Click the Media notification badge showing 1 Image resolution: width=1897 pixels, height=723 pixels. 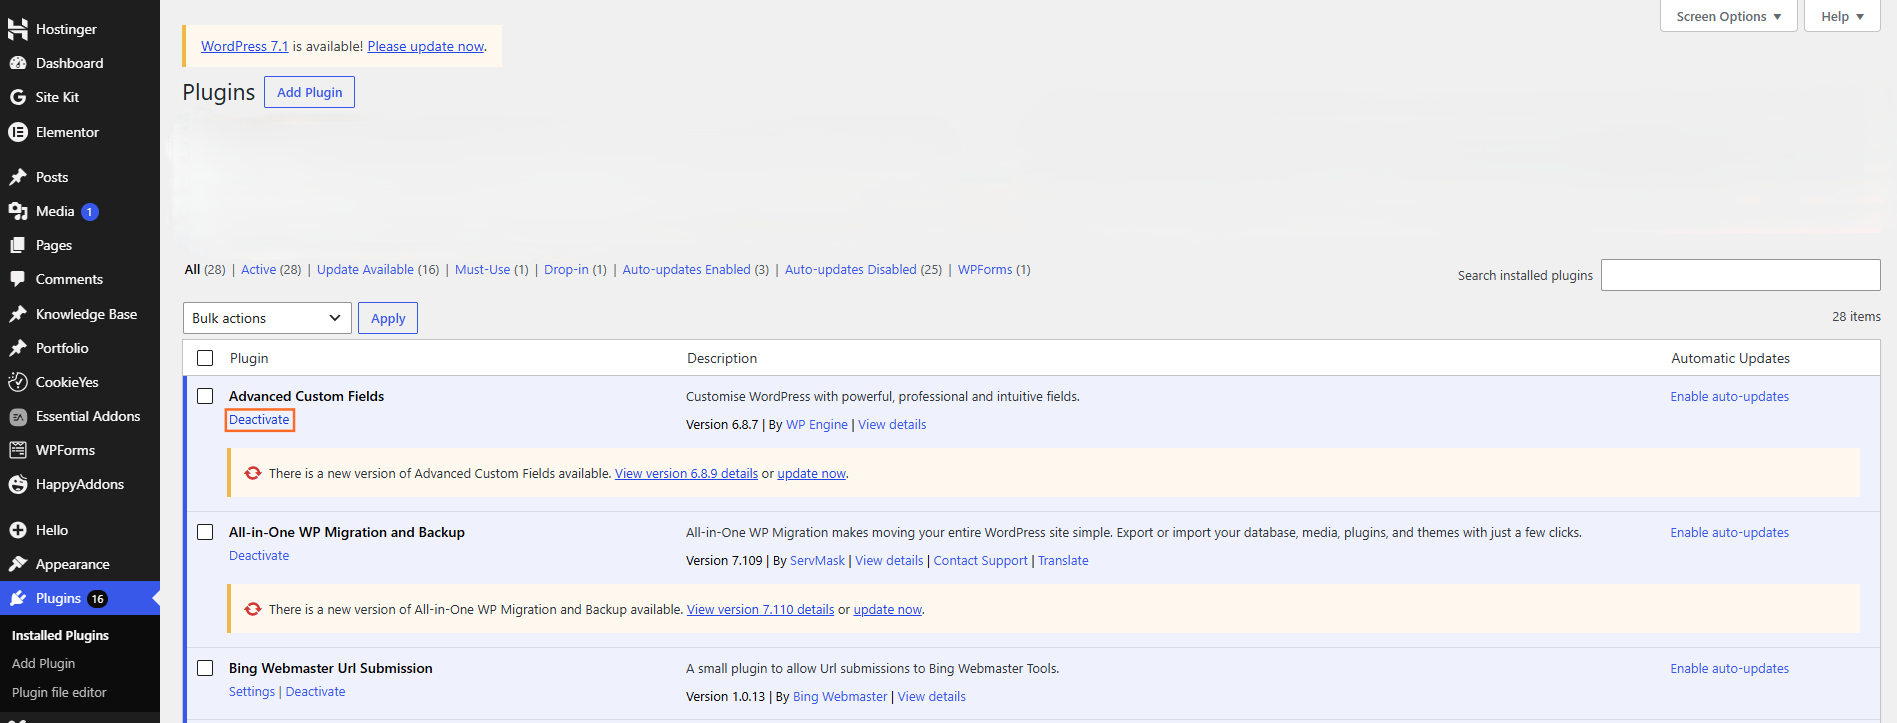(90, 212)
